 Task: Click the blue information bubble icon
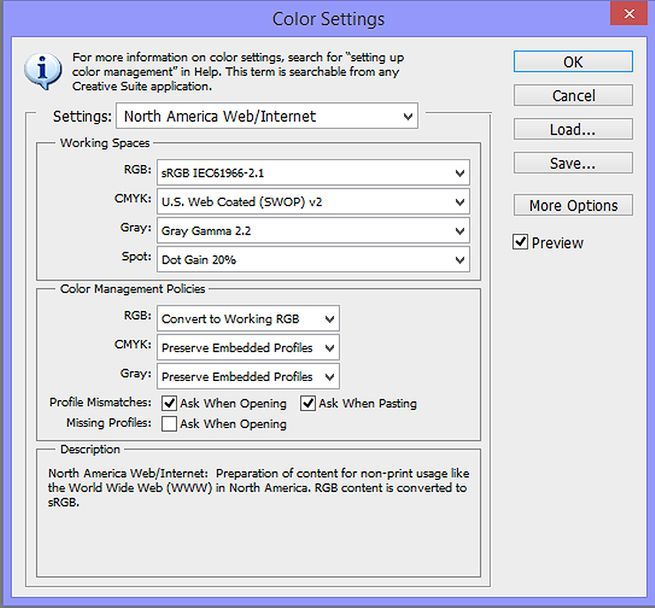[x=43, y=71]
